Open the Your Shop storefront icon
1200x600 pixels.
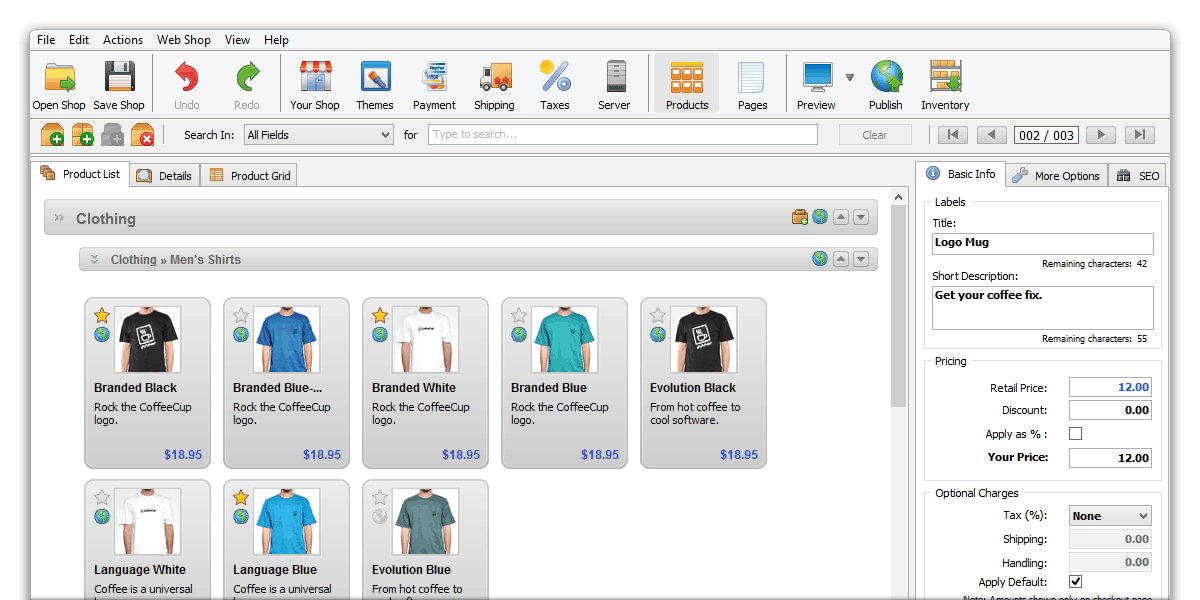pos(315,77)
